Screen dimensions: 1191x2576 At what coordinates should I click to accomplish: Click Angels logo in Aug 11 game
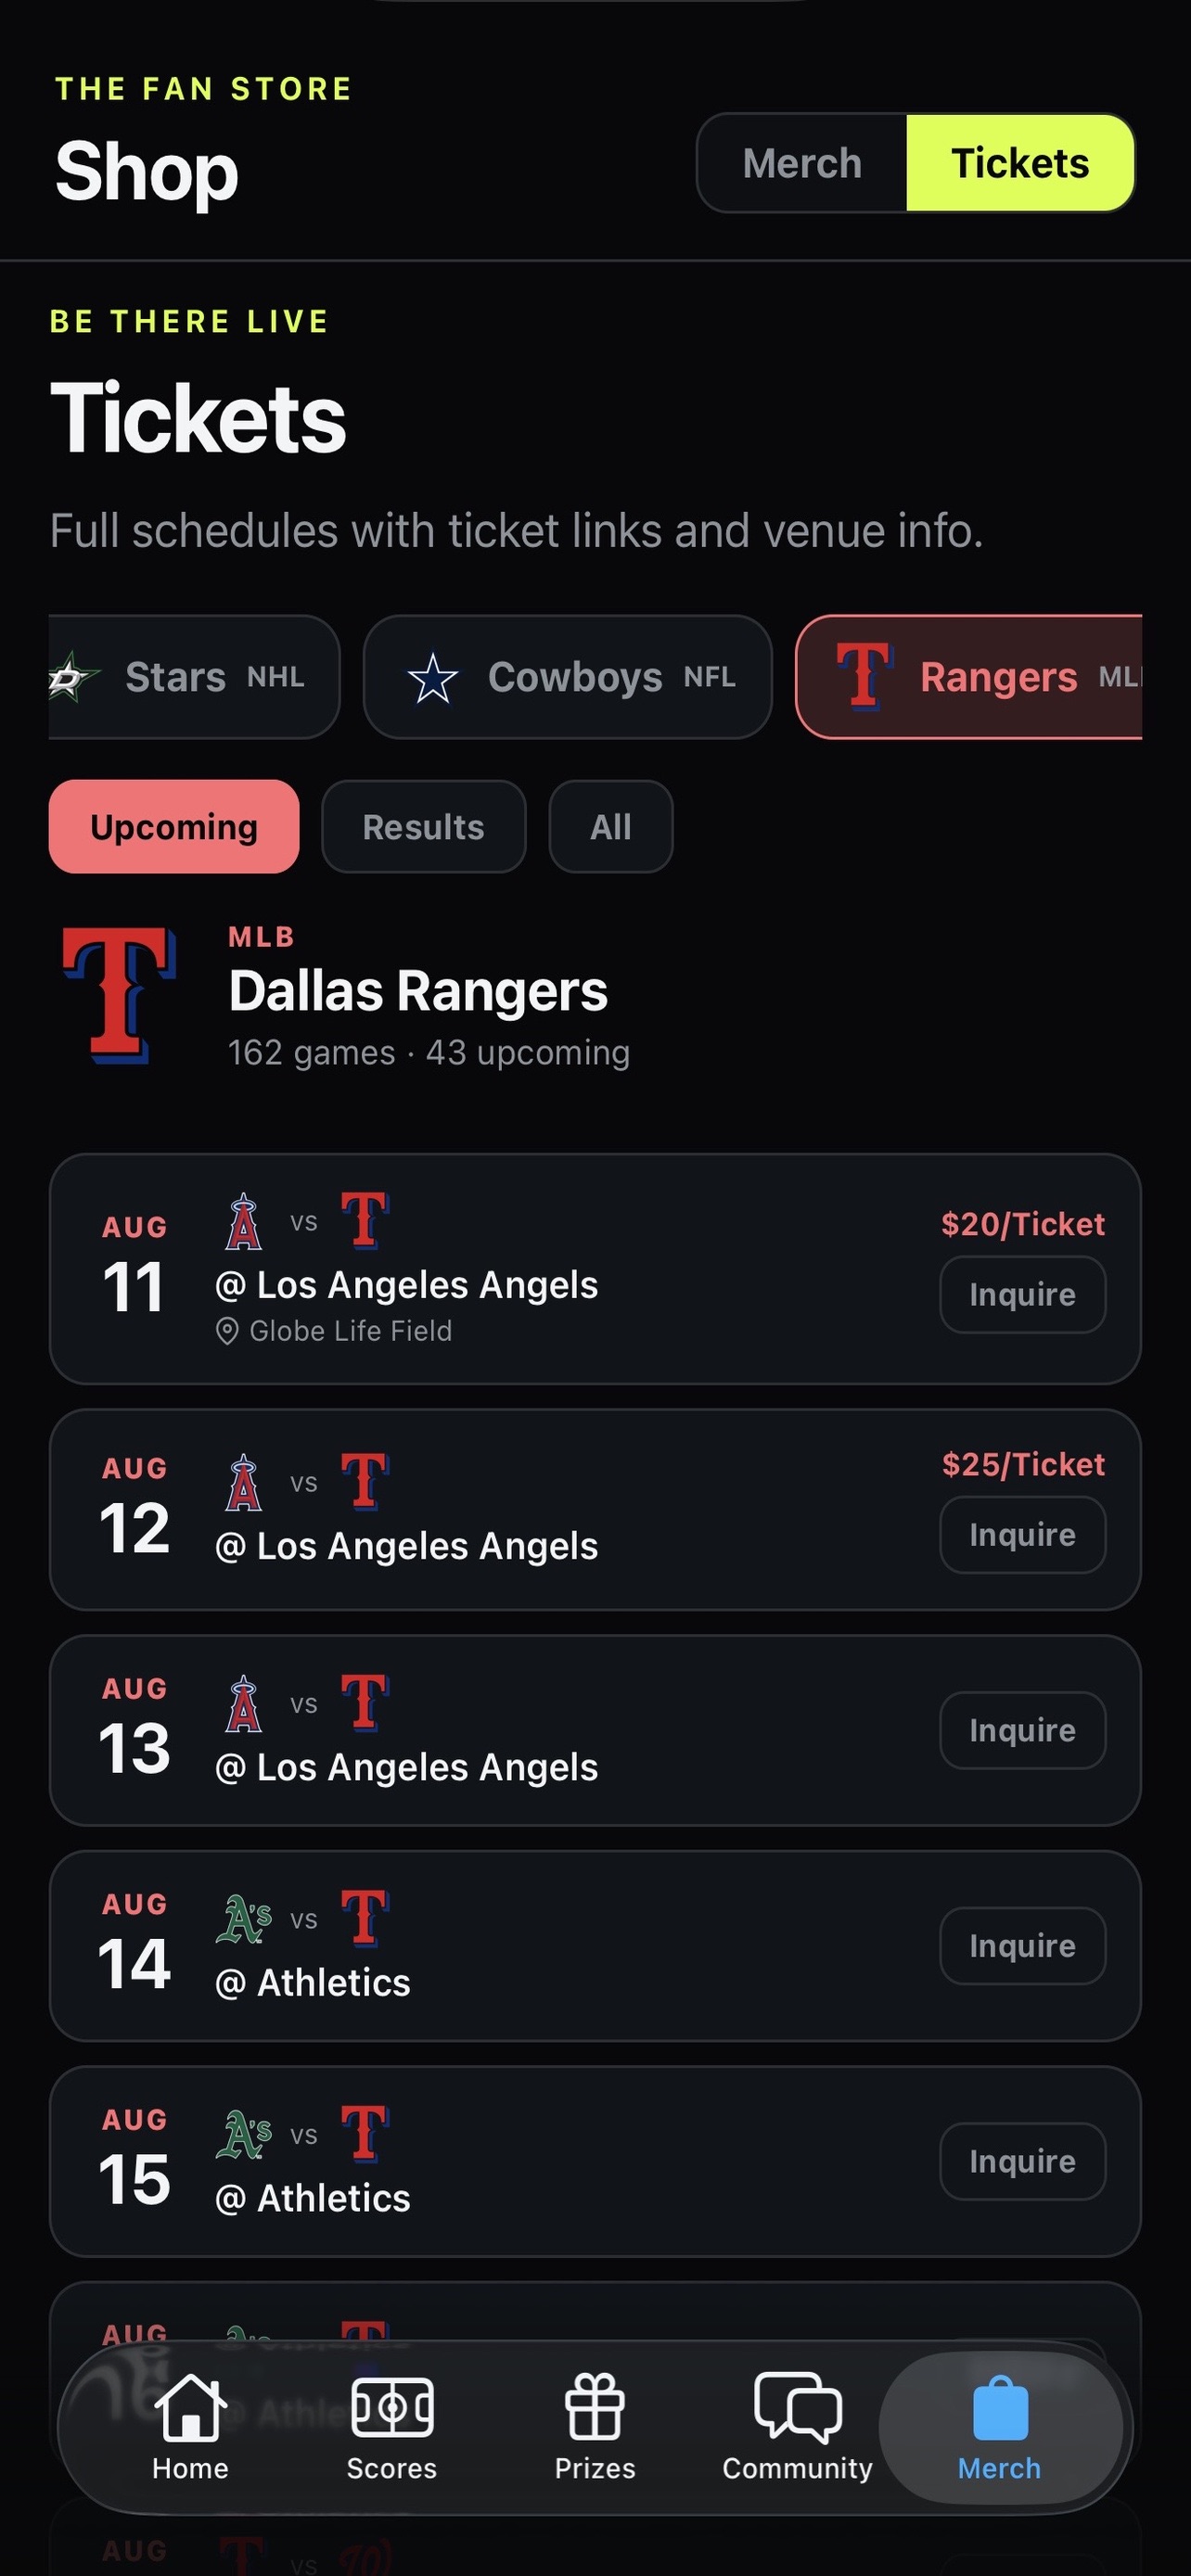243,1221
